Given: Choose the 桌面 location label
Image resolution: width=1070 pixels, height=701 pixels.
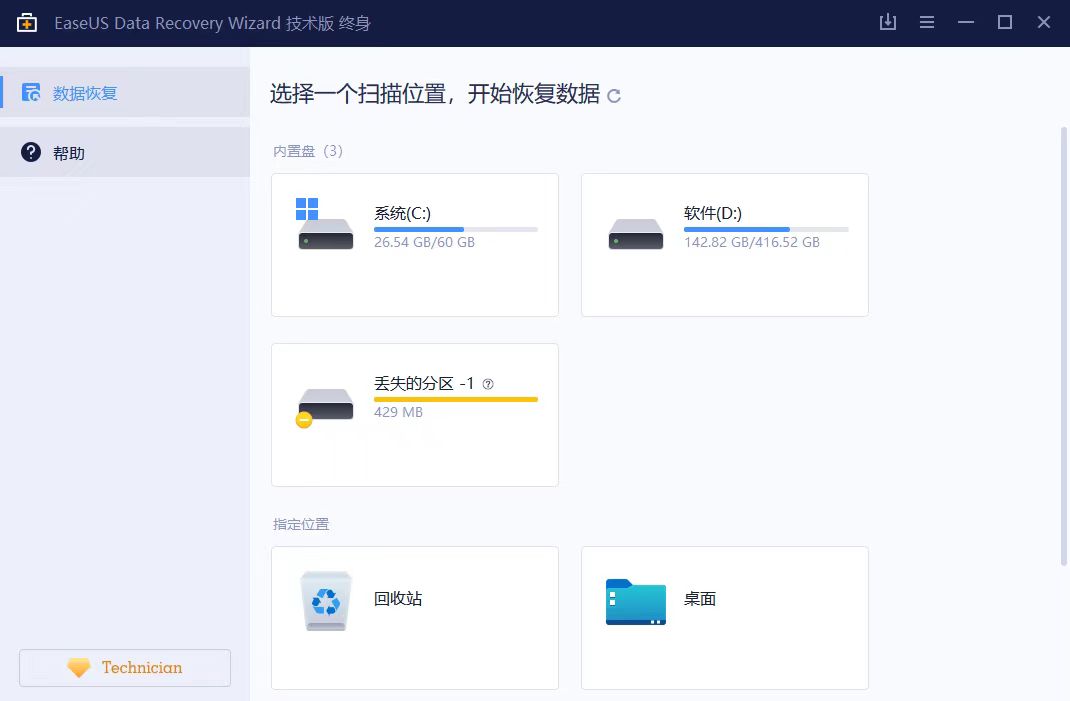Looking at the screenshot, I should [700, 599].
